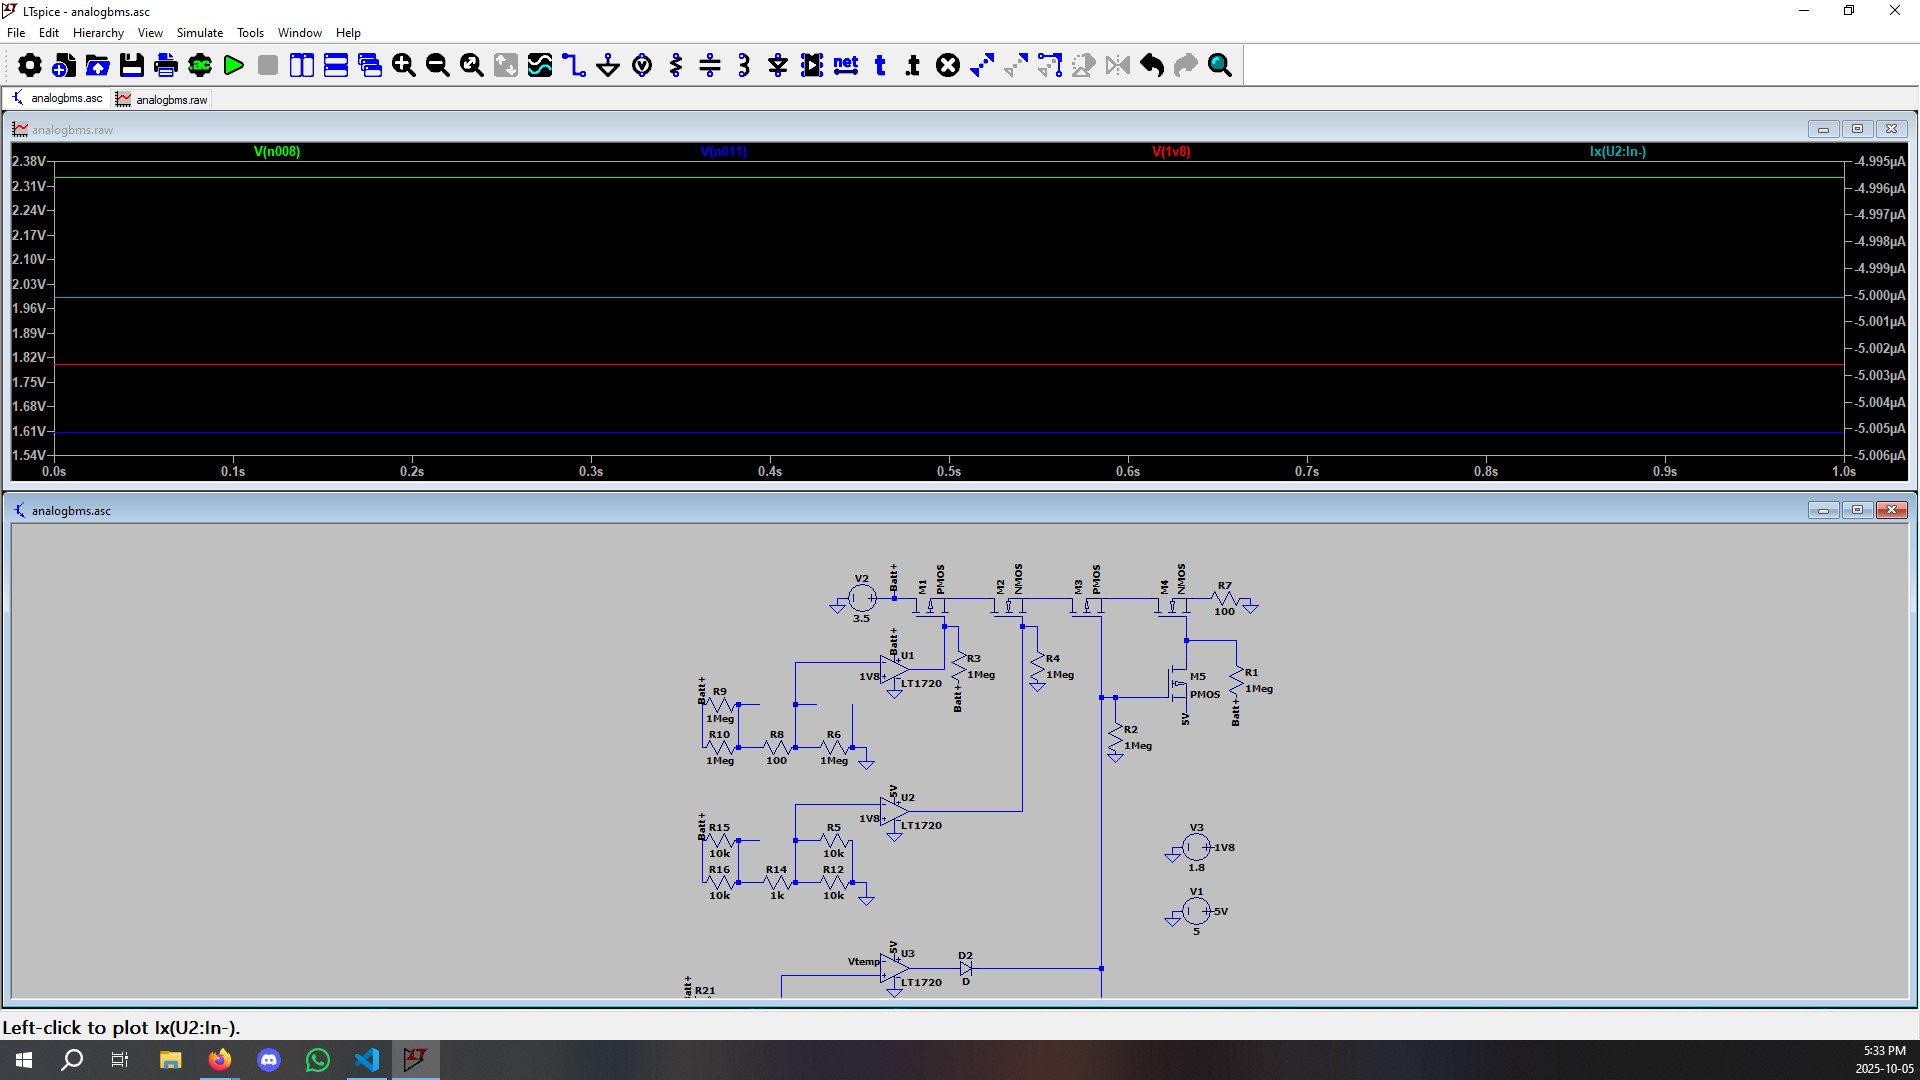The width and height of the screenshot is (1920, 1080).
Task: Click the Undo arrow icon
Action: click(1152, 66)
